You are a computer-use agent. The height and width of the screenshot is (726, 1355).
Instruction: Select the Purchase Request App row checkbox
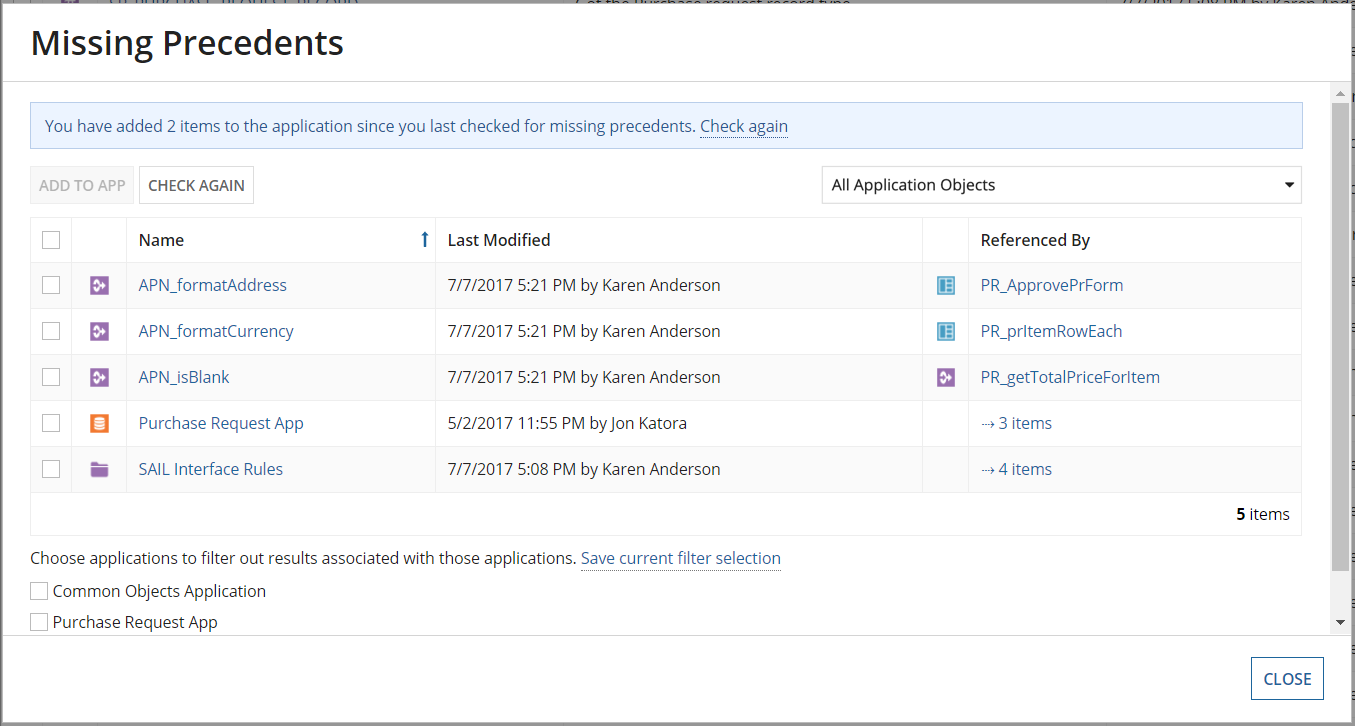click(x=51, y=424)
